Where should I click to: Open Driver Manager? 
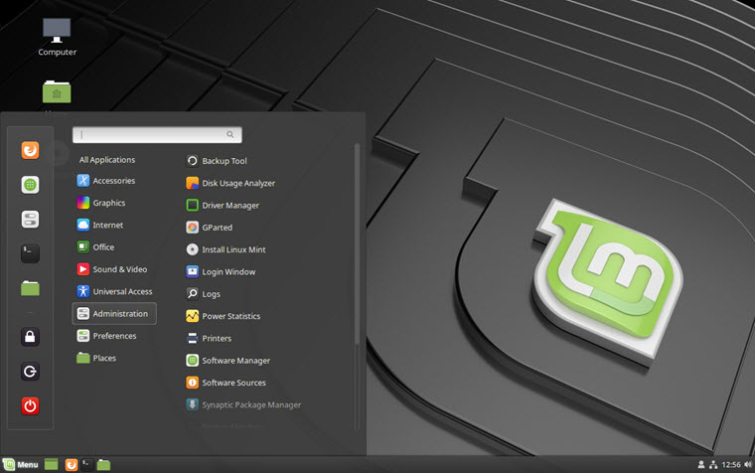click(222, 205)
